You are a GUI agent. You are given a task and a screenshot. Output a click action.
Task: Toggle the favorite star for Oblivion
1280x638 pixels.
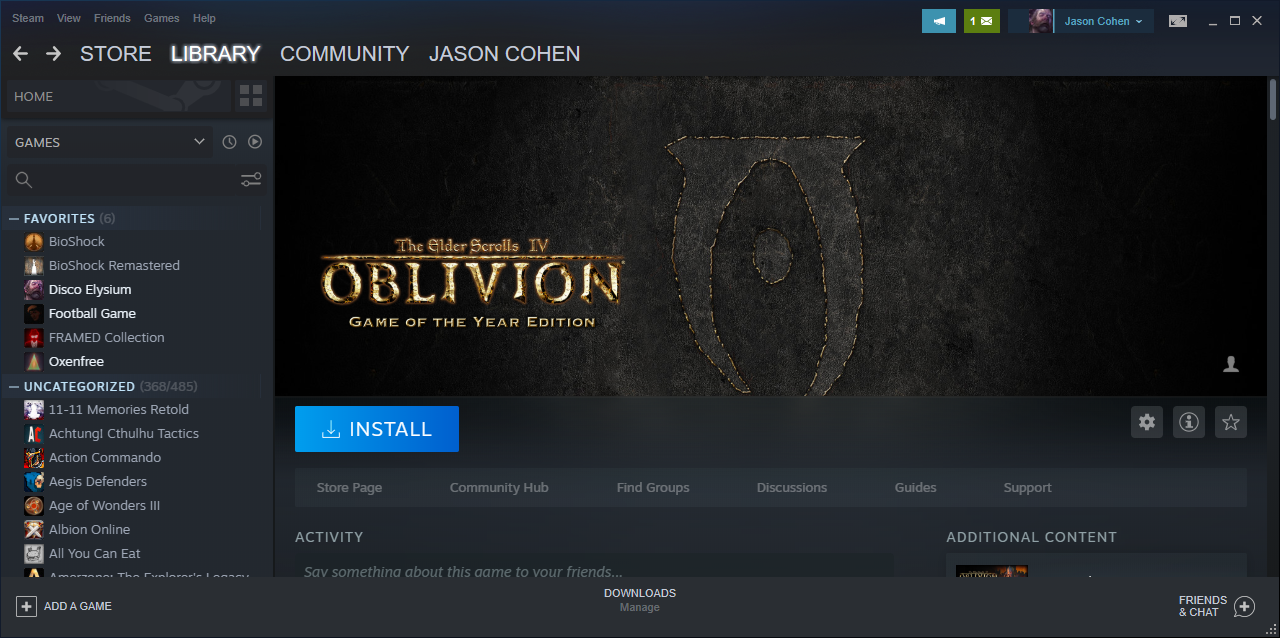point(1231,422)
